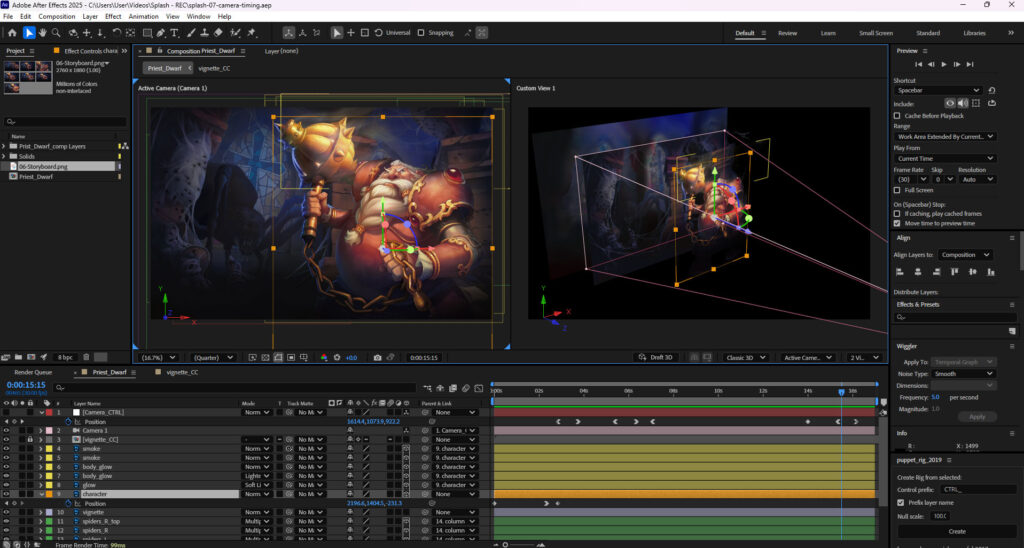This screenshot has width=1024, height=548.
Task: Open Render Queue tab
Action: pos(33,372)
